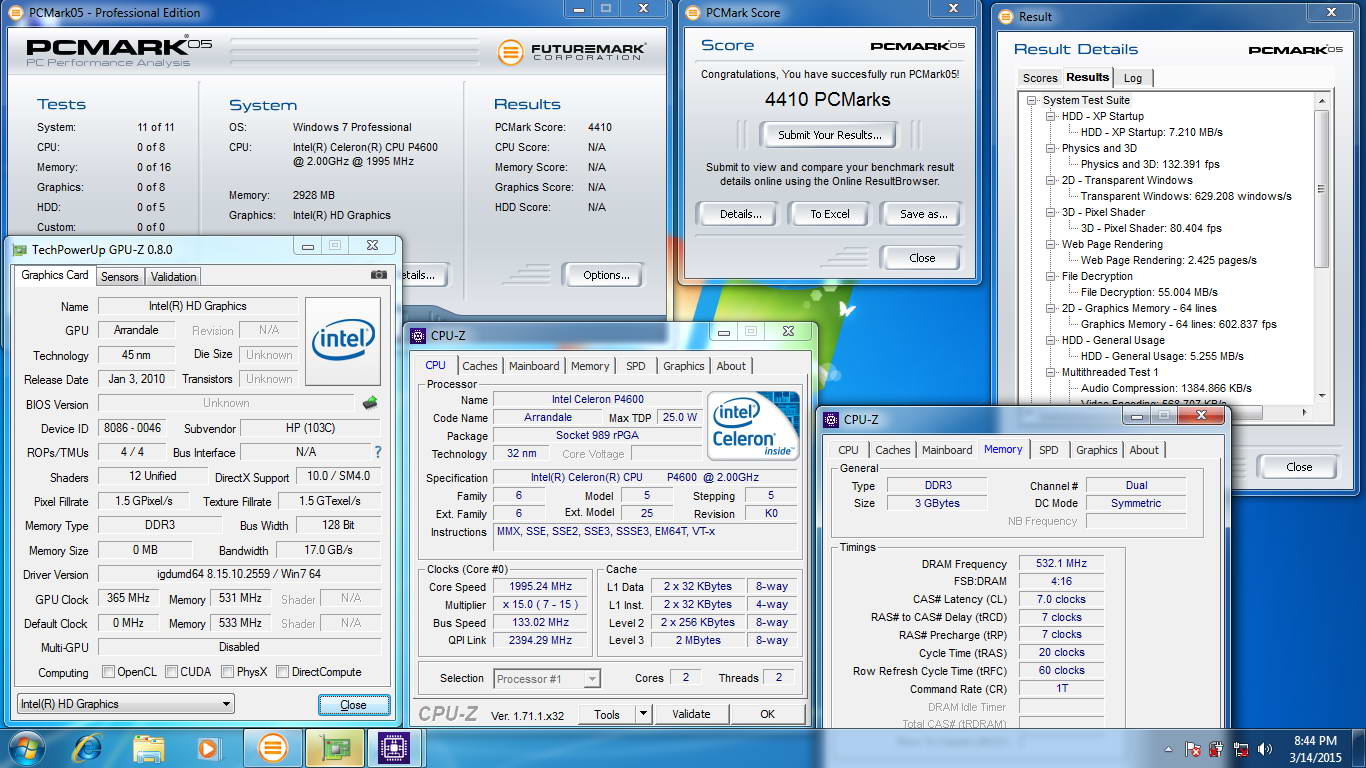This screenshot has height=768, width=1366.
Task: Open the Validation tab in GPU-Z
Action: click(x=173, y=277)
